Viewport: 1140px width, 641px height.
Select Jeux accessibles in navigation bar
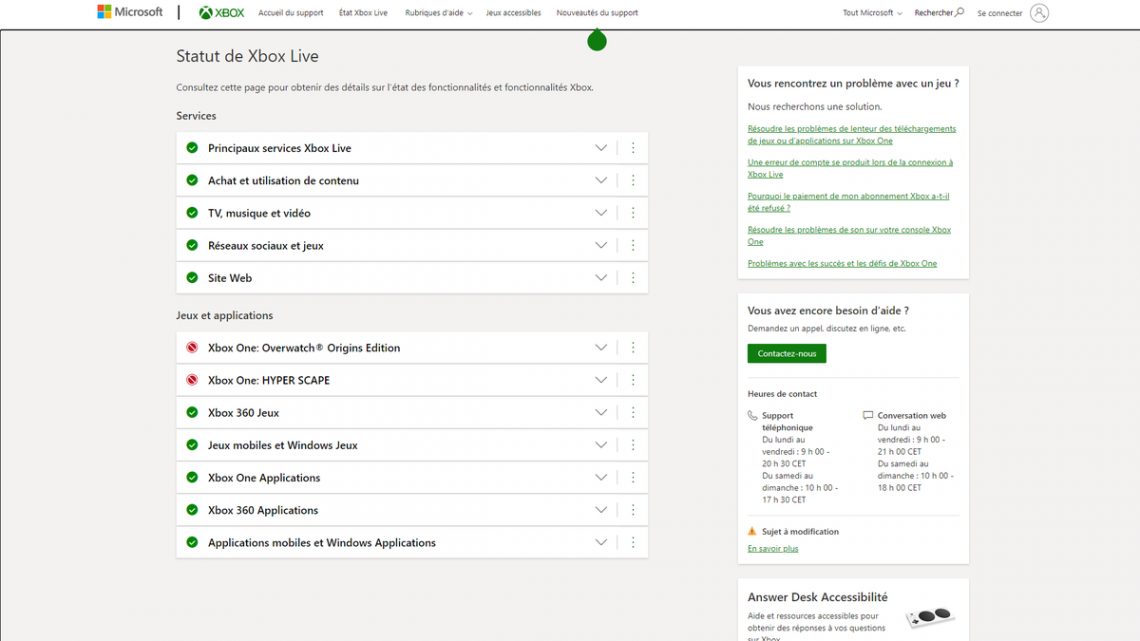pos(513,13)
